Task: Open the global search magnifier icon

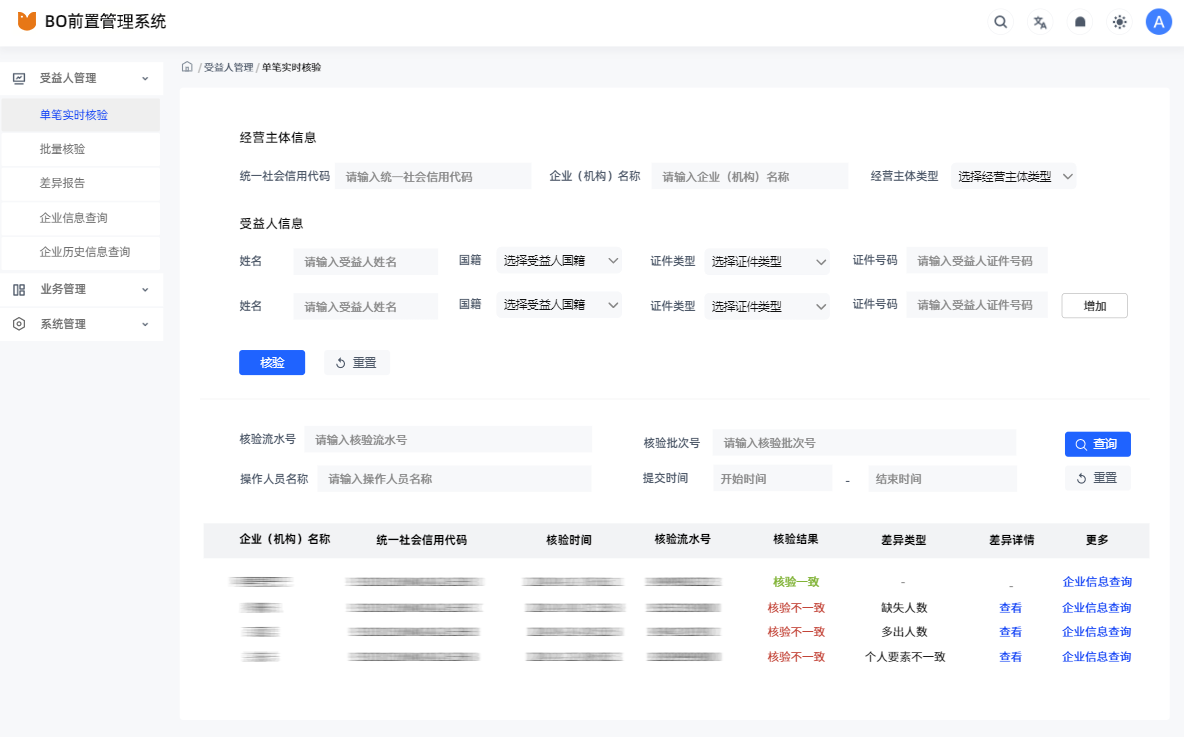Action: coord(1000,21)
